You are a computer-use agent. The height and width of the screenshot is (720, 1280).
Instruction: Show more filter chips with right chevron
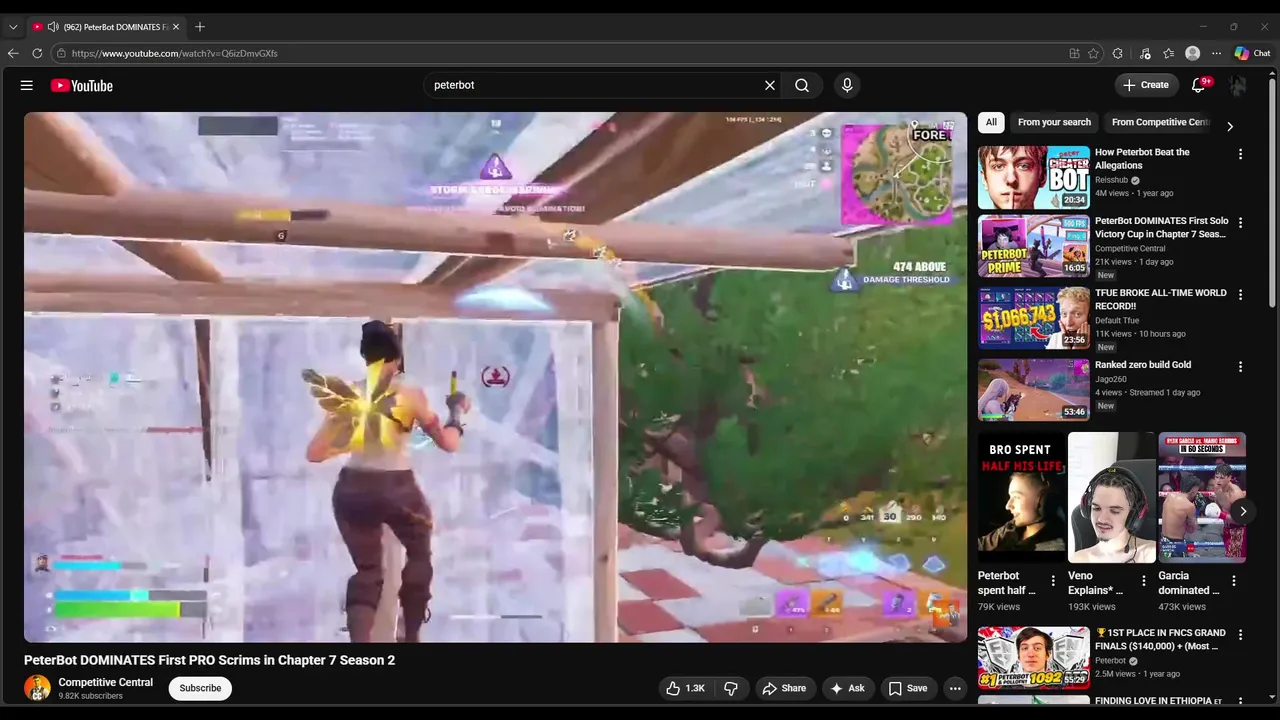click(x=1230, y=126)
